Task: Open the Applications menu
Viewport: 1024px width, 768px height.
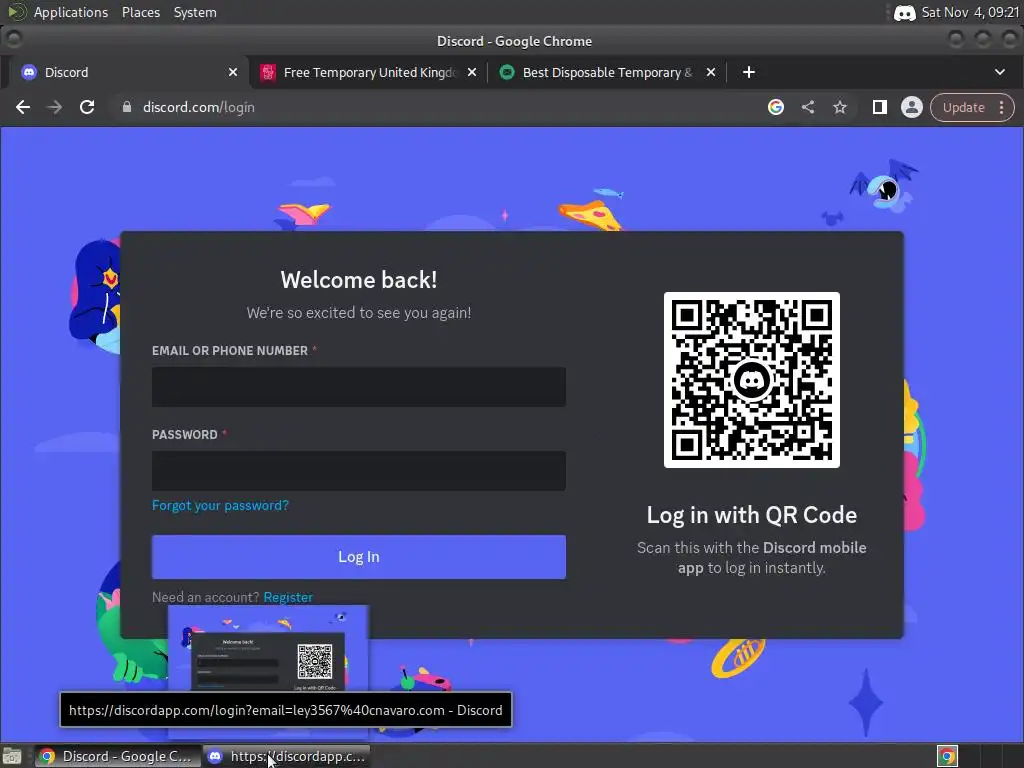Action: point(71,12)
